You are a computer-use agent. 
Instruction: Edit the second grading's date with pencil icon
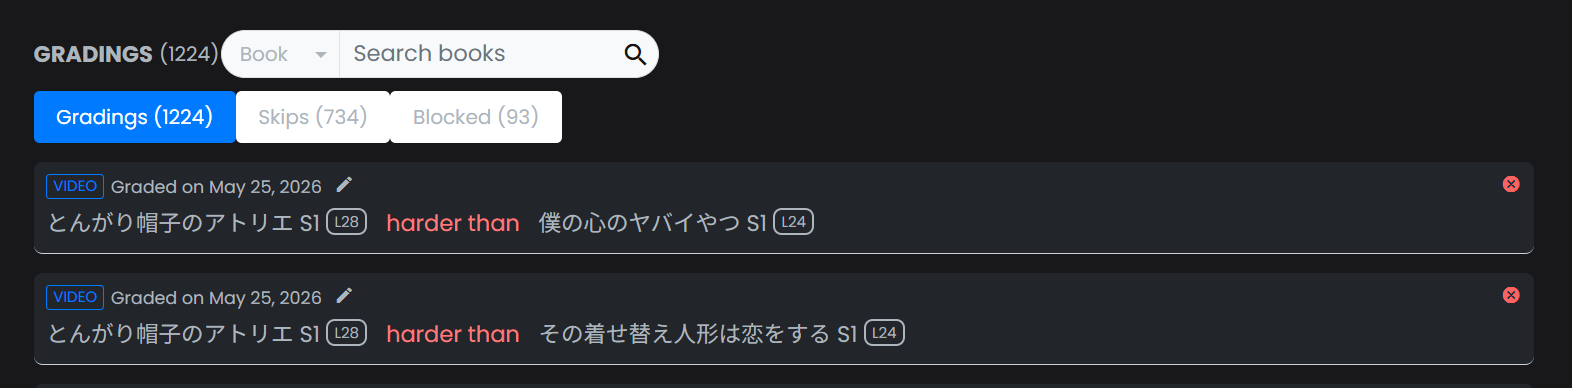coord(344,296)
